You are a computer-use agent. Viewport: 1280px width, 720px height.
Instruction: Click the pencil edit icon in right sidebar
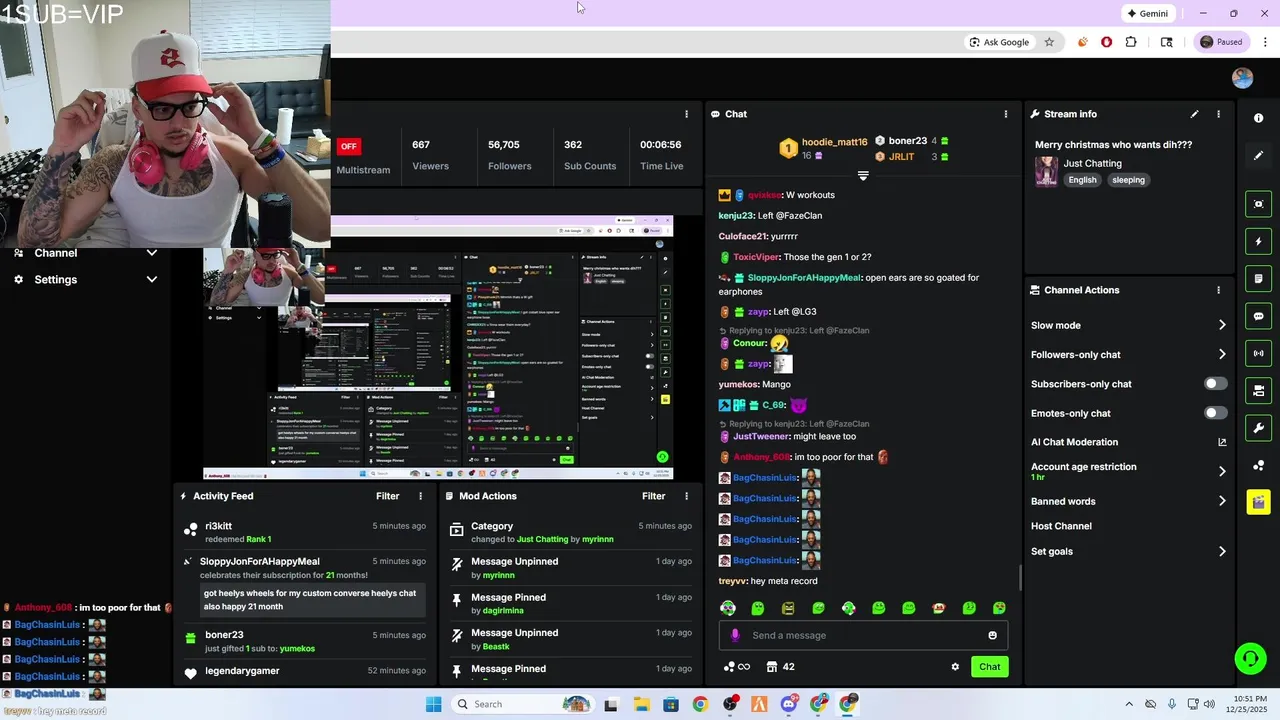[1258, 155]
